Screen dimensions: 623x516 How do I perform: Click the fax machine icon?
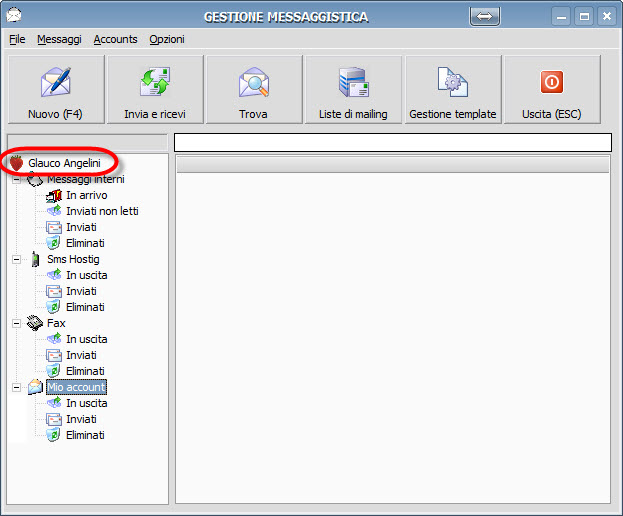coord(35,323)
